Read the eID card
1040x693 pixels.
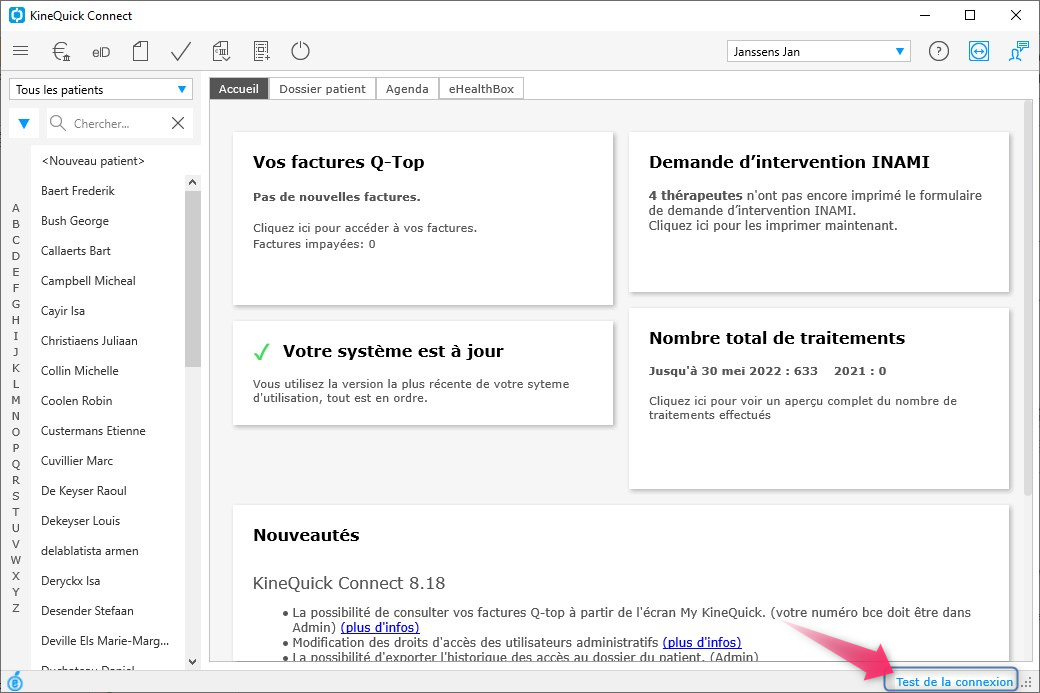(101, 52)
